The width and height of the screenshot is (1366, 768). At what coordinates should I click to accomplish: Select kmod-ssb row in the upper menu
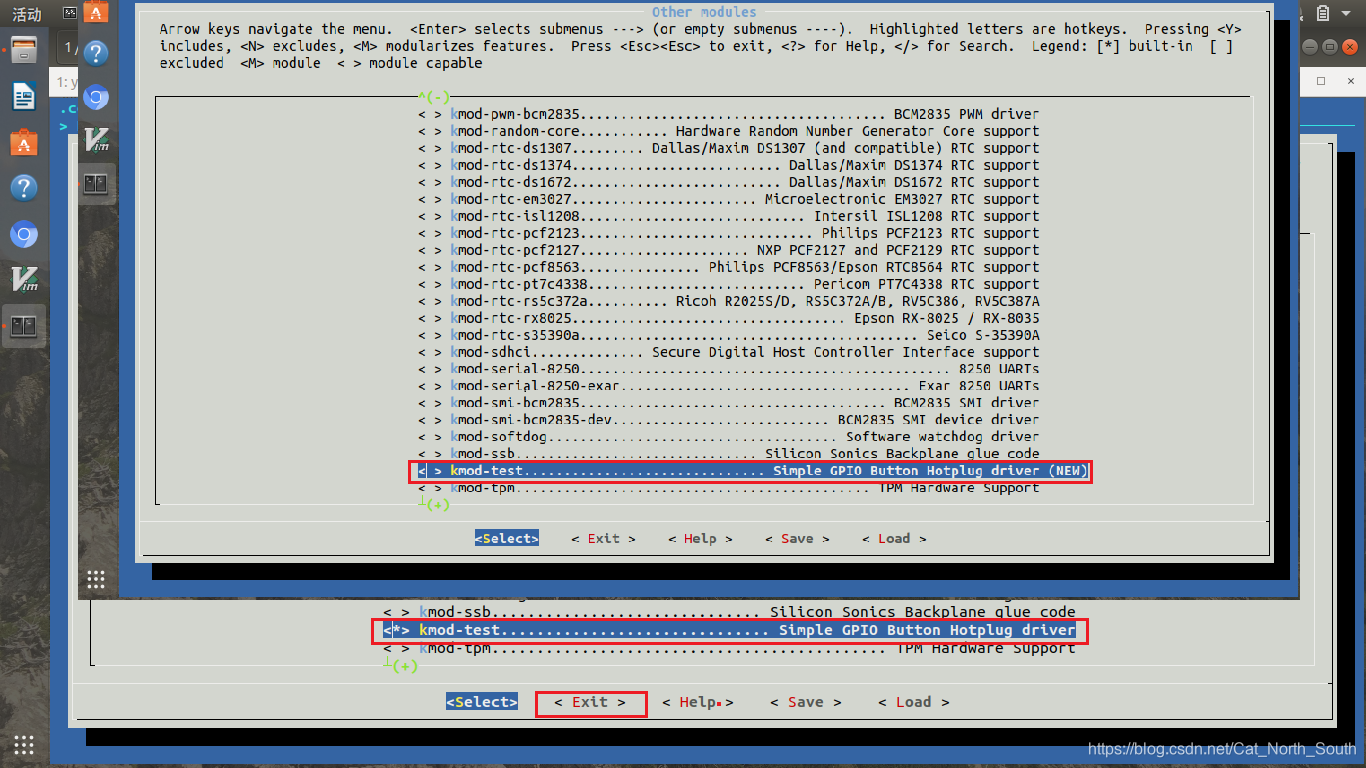click(x=728, y=454)
